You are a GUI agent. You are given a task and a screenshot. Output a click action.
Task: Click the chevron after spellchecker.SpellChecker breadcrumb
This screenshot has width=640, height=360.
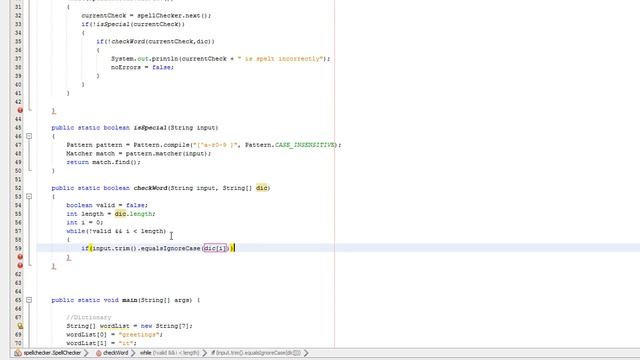point(86,353)
